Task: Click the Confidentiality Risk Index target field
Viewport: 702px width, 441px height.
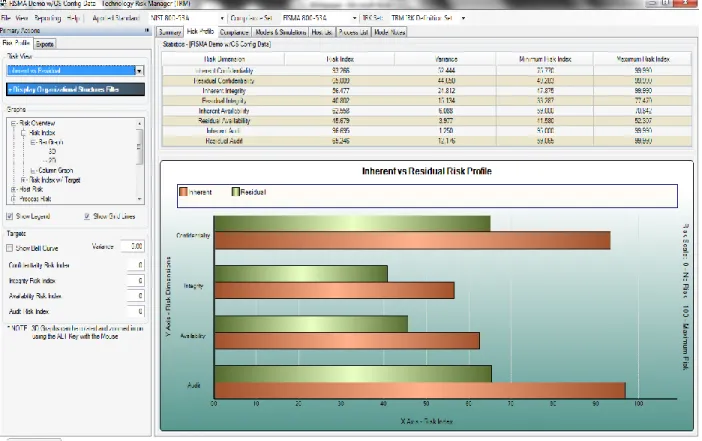Action: pyautogui.click(x=135, y=265)
